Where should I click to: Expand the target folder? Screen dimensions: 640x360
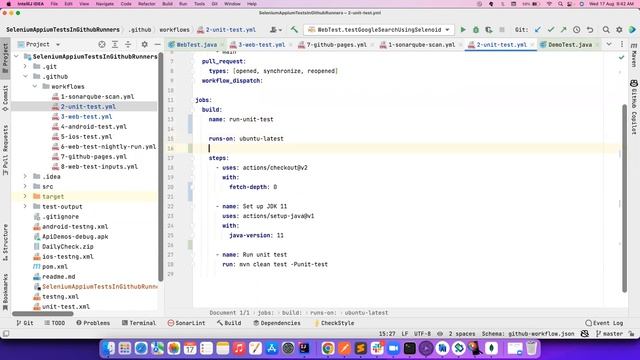click(x=25, y=196)
